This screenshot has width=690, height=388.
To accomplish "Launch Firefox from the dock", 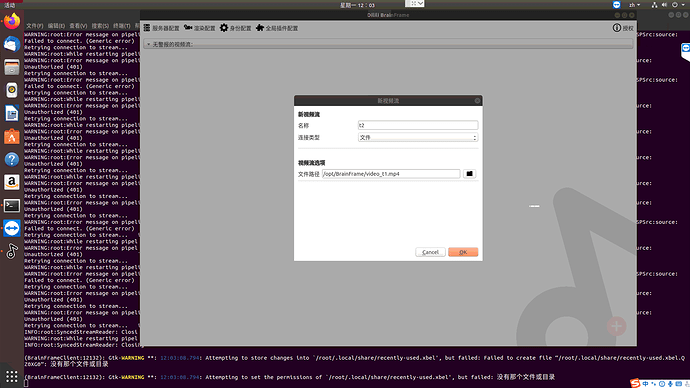I will click(12, 21).
